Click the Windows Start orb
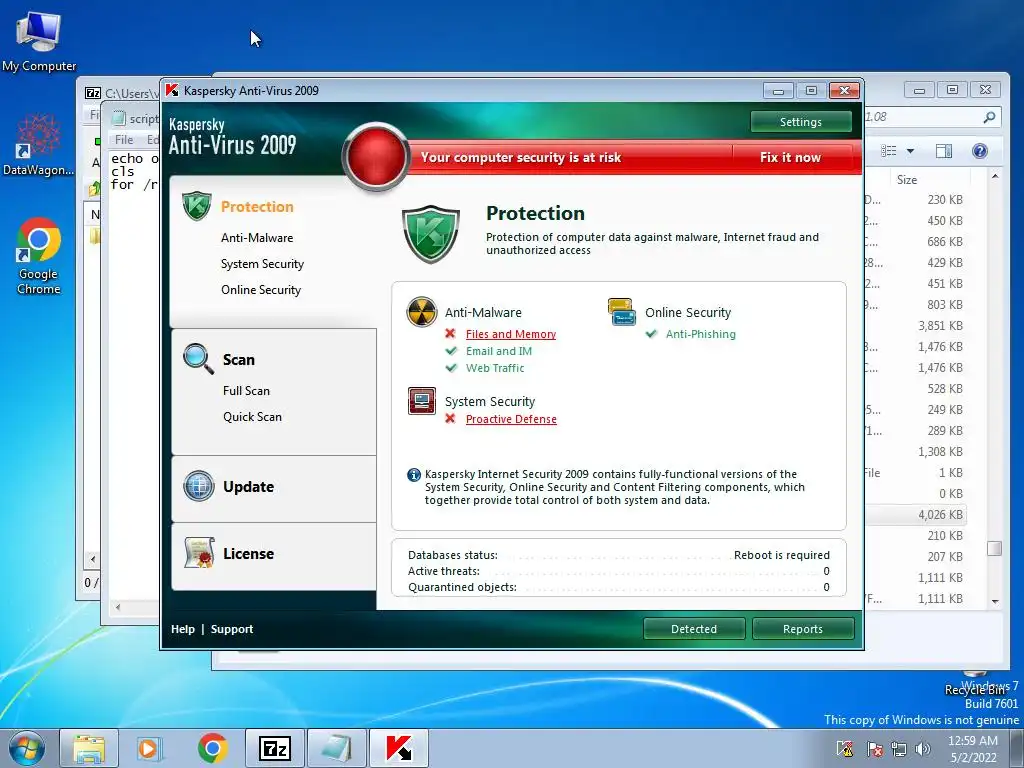The width and height of the screenshot is (1024, 768). pos(27,748)
